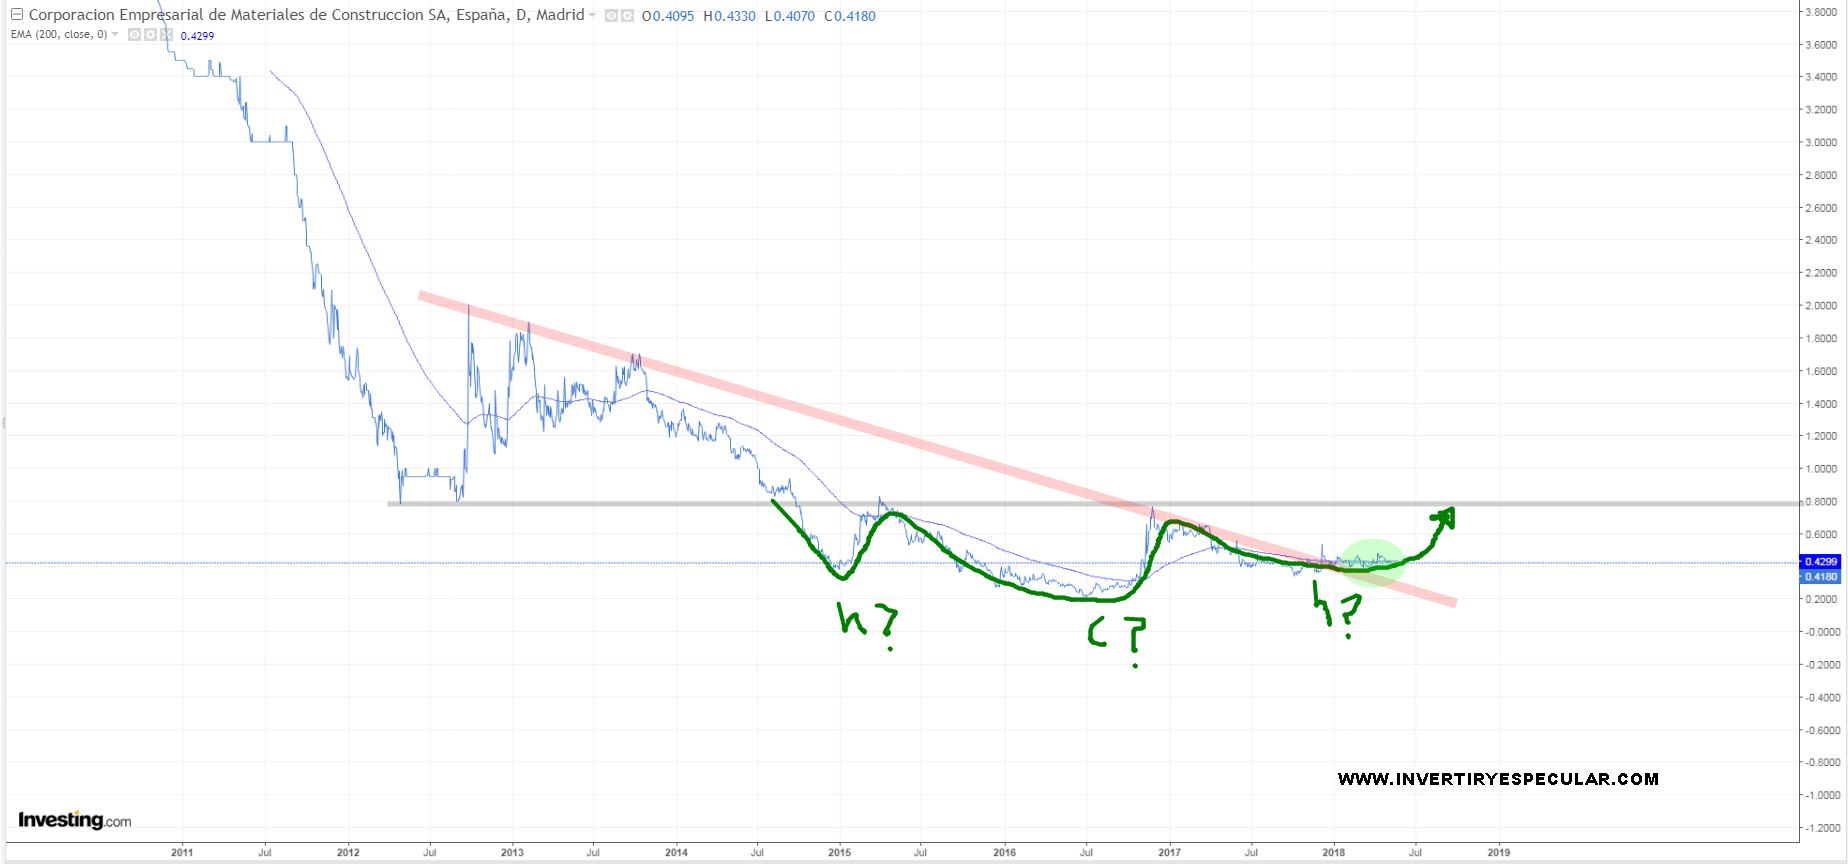Open EMA indicator settings gear
This screenshot has height=864, width=1848.
[150, 35]
